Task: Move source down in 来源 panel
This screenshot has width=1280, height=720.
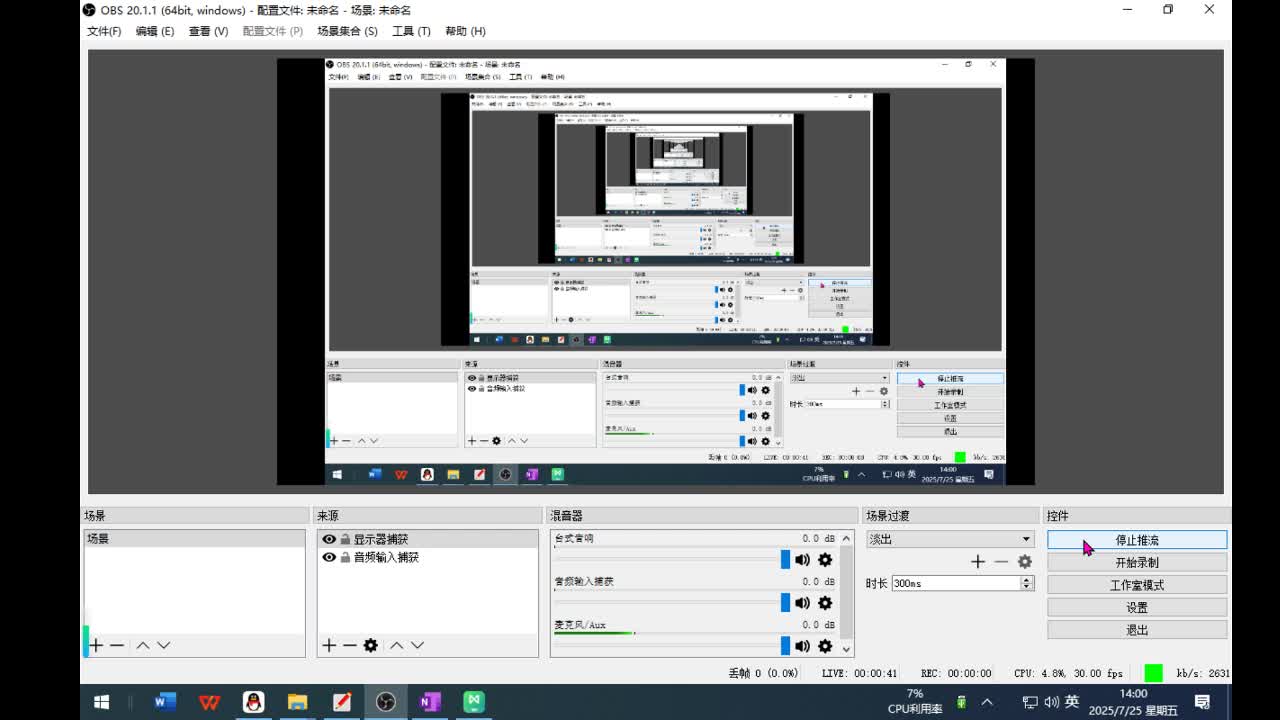Action: coord(418,646)
